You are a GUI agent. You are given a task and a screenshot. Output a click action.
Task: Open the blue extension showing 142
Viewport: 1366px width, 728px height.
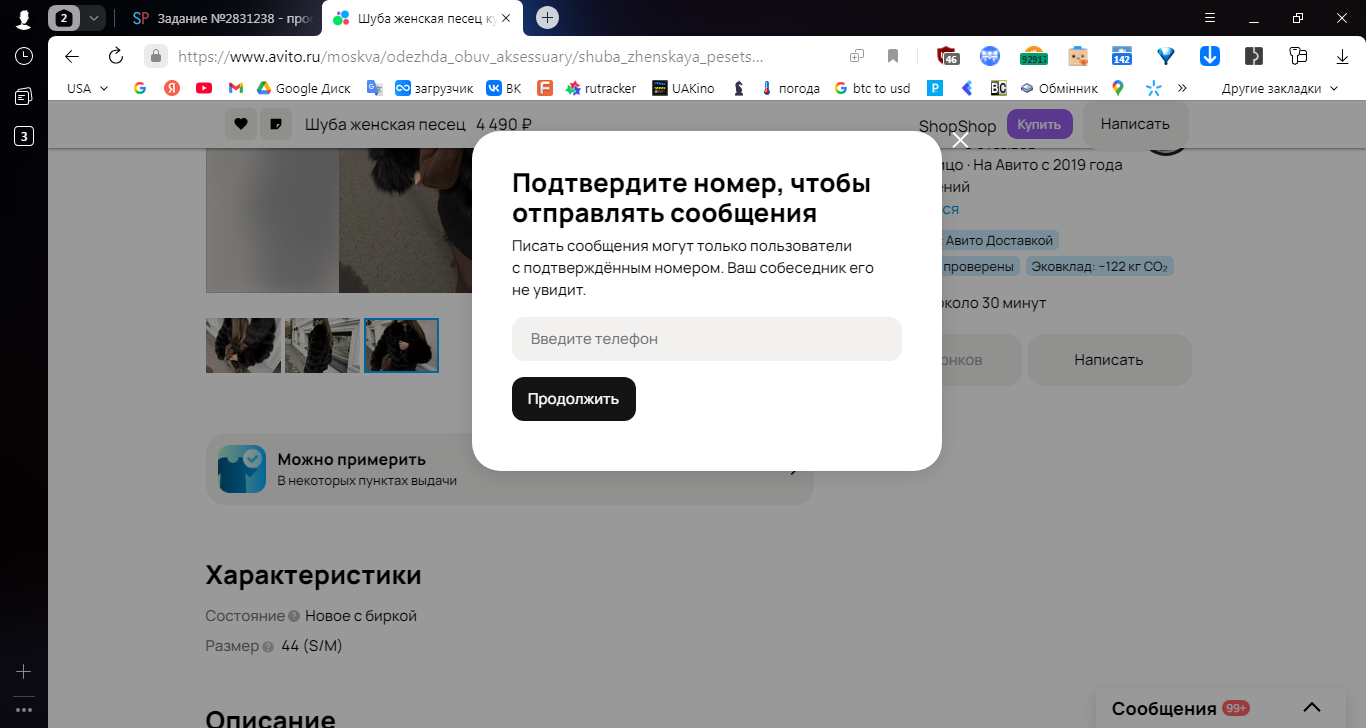[1121, 56]
